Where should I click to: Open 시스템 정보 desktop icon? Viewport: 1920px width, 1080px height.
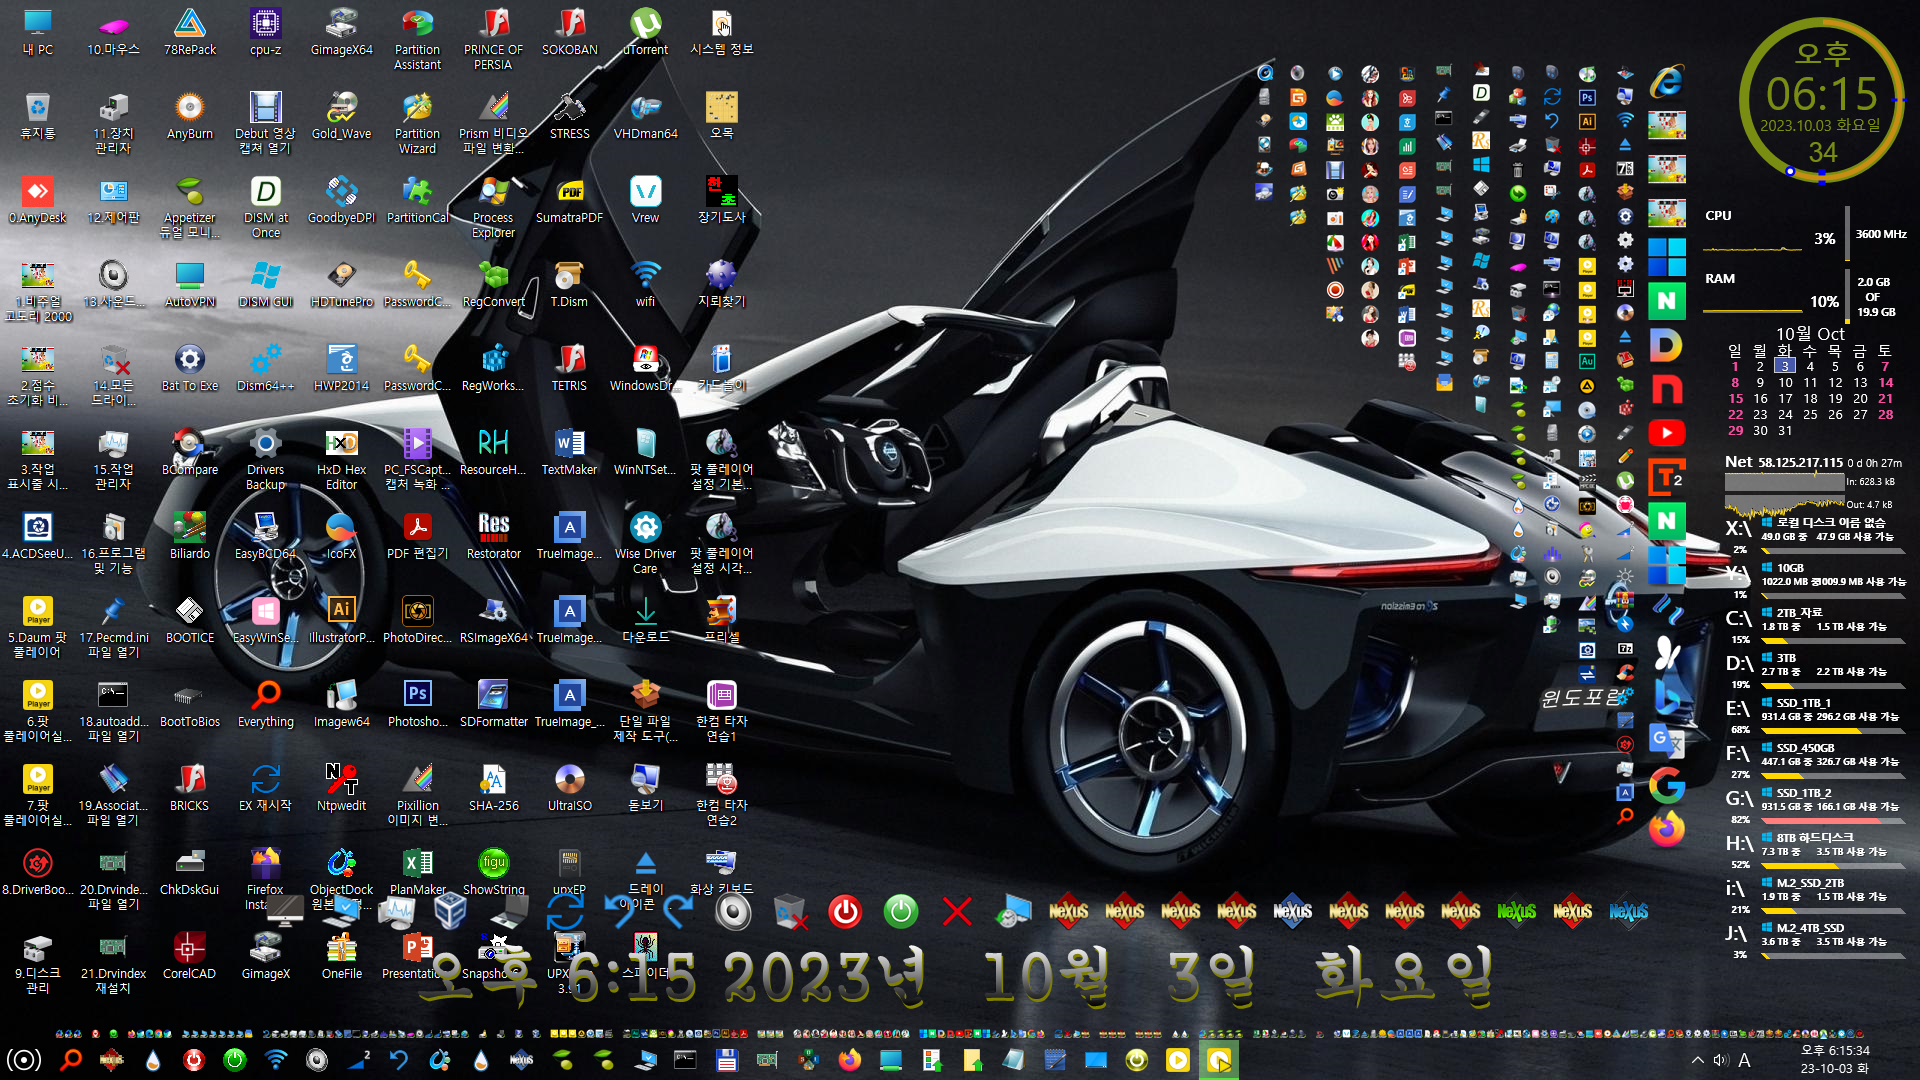tap(721, 32)
